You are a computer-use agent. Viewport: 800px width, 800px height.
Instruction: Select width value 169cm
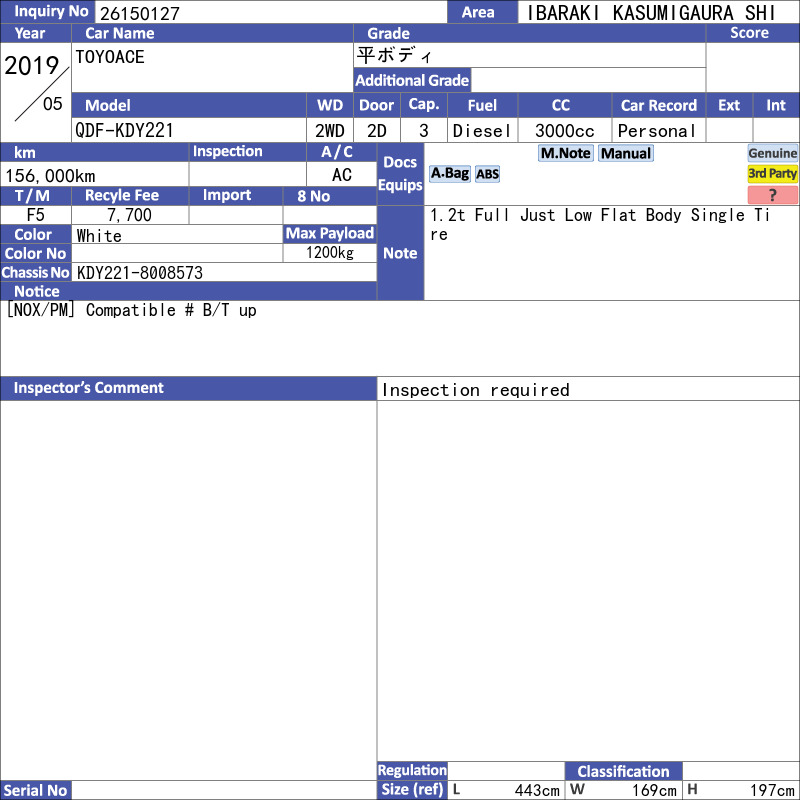coord(655,790)
